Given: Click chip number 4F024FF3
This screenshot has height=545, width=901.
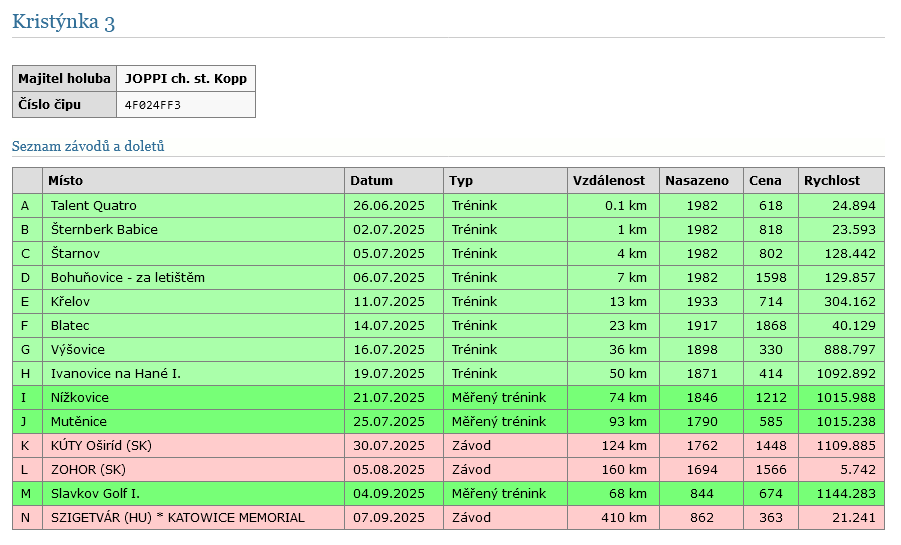Looking at the screenshot, I should pos(152,105).
